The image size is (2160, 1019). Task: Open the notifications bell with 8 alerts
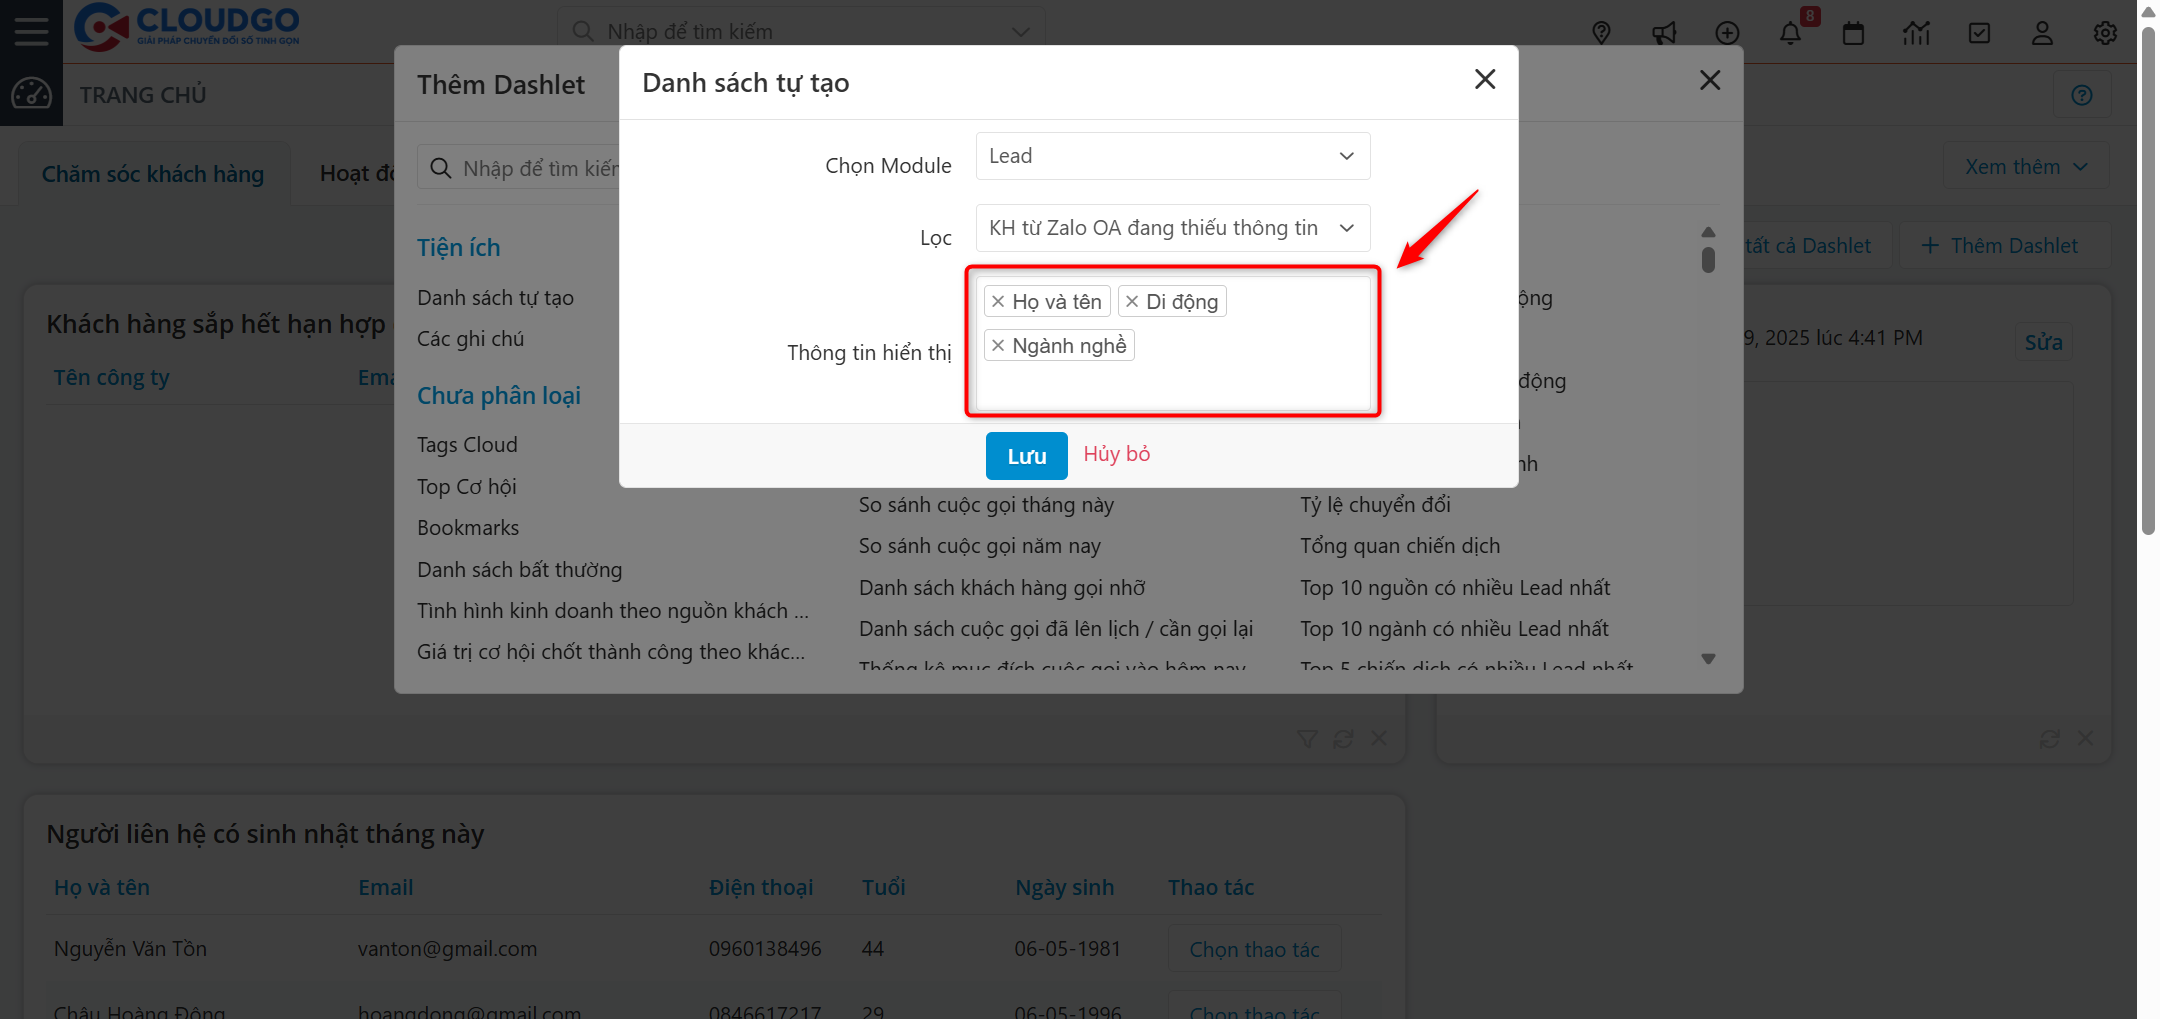[1791, 32]
